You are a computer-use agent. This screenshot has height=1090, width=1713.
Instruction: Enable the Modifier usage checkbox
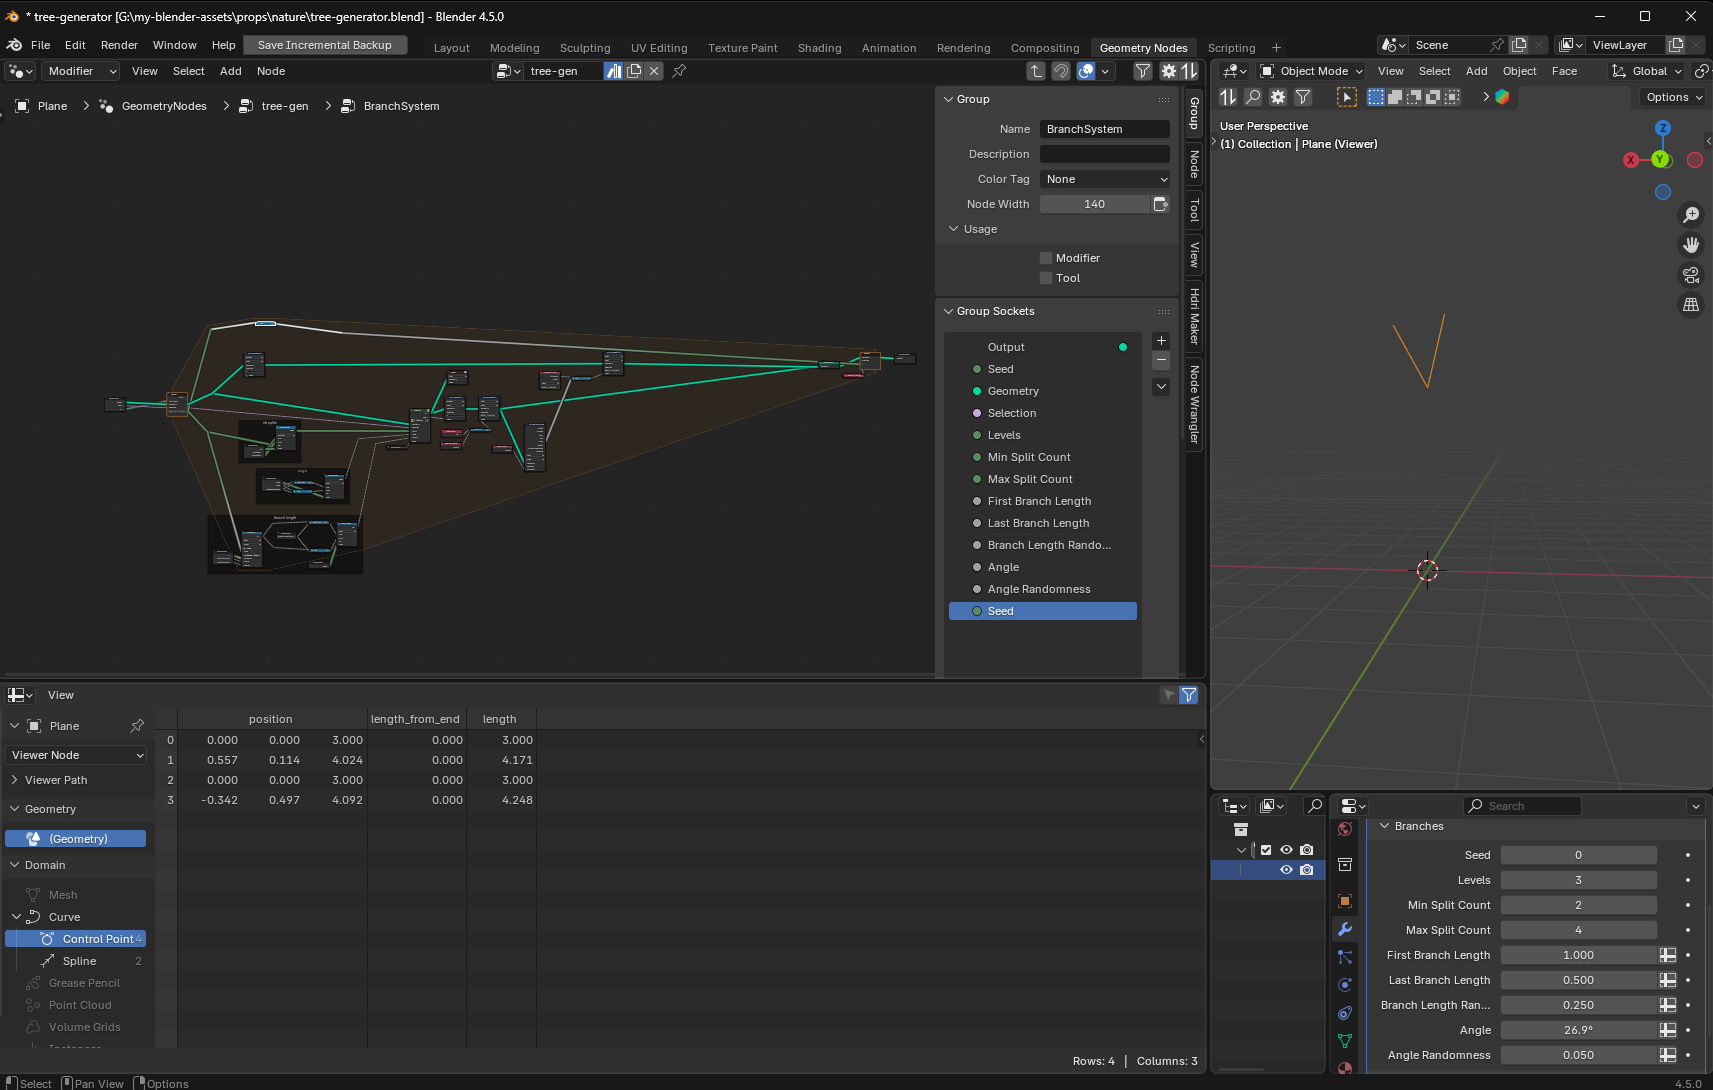1046,258
